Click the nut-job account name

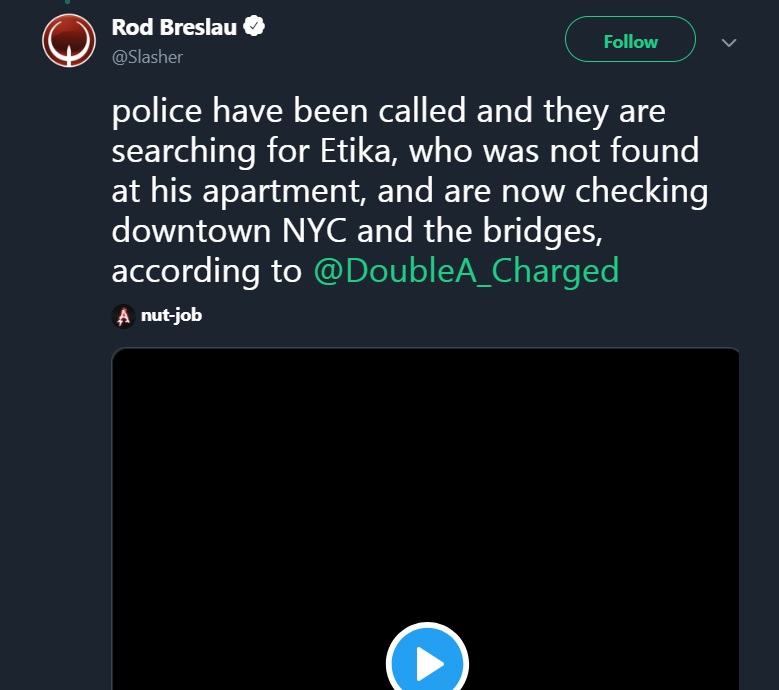[x=171, y=315]
